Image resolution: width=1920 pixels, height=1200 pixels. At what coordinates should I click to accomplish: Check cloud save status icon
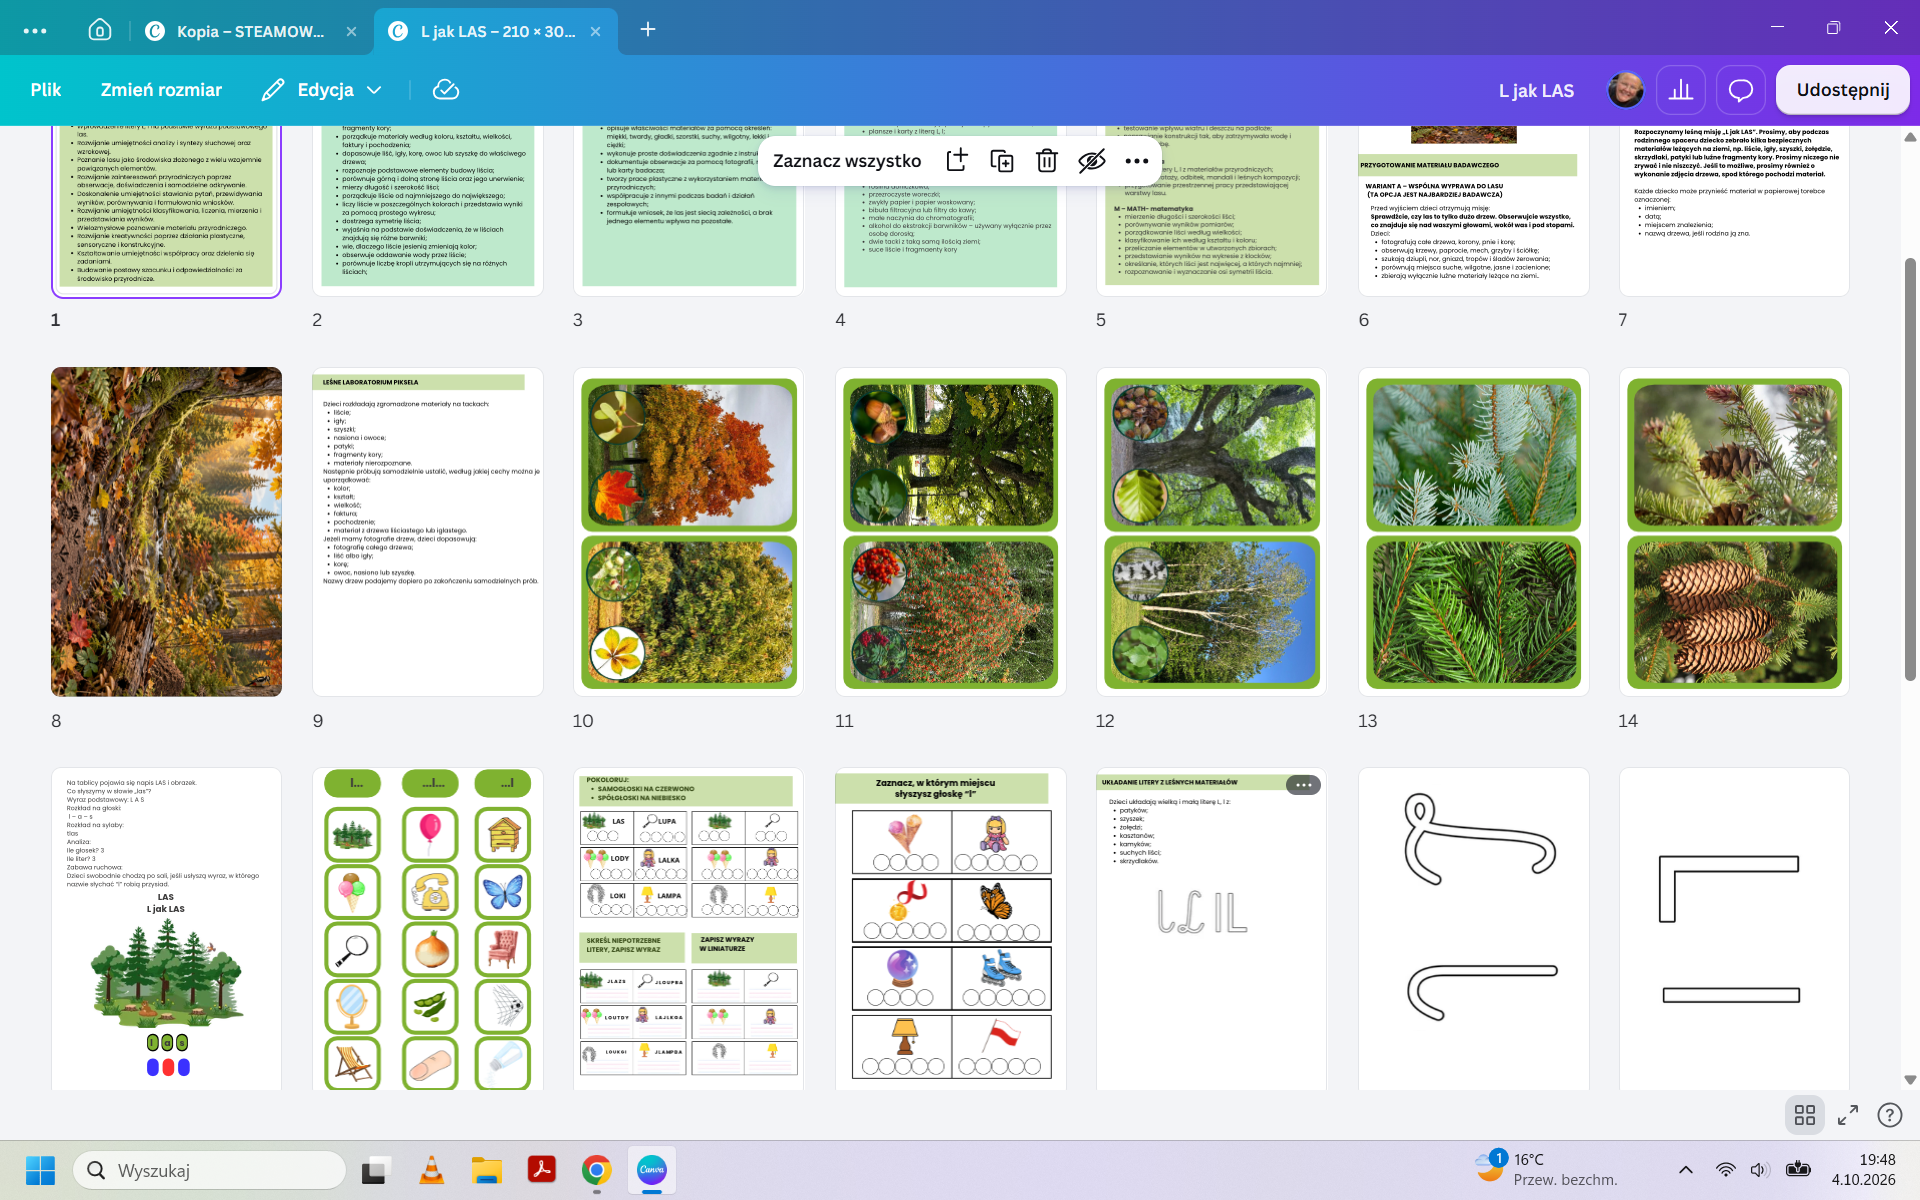point(446,90)
